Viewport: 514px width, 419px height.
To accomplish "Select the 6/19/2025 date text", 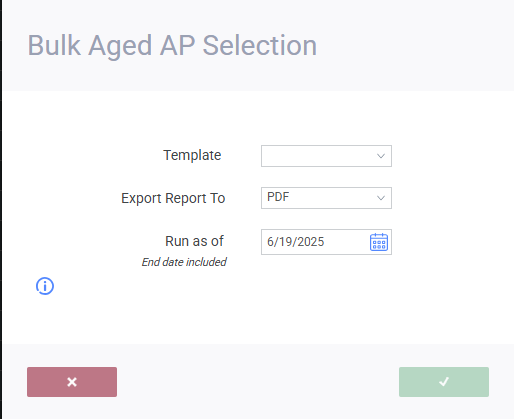I will pyautogui.click(x=295, y=242).
